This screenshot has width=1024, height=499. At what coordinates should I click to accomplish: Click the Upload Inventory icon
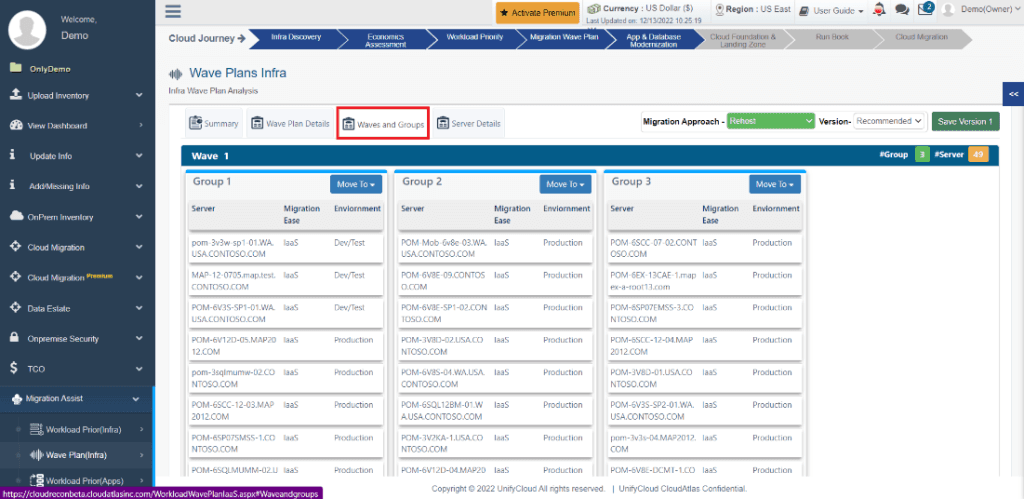(16, 95)
